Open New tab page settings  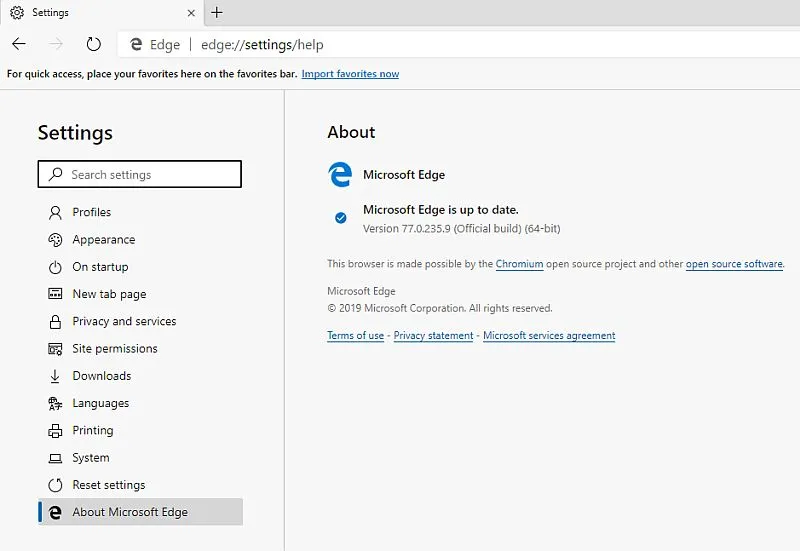(140, 294)
